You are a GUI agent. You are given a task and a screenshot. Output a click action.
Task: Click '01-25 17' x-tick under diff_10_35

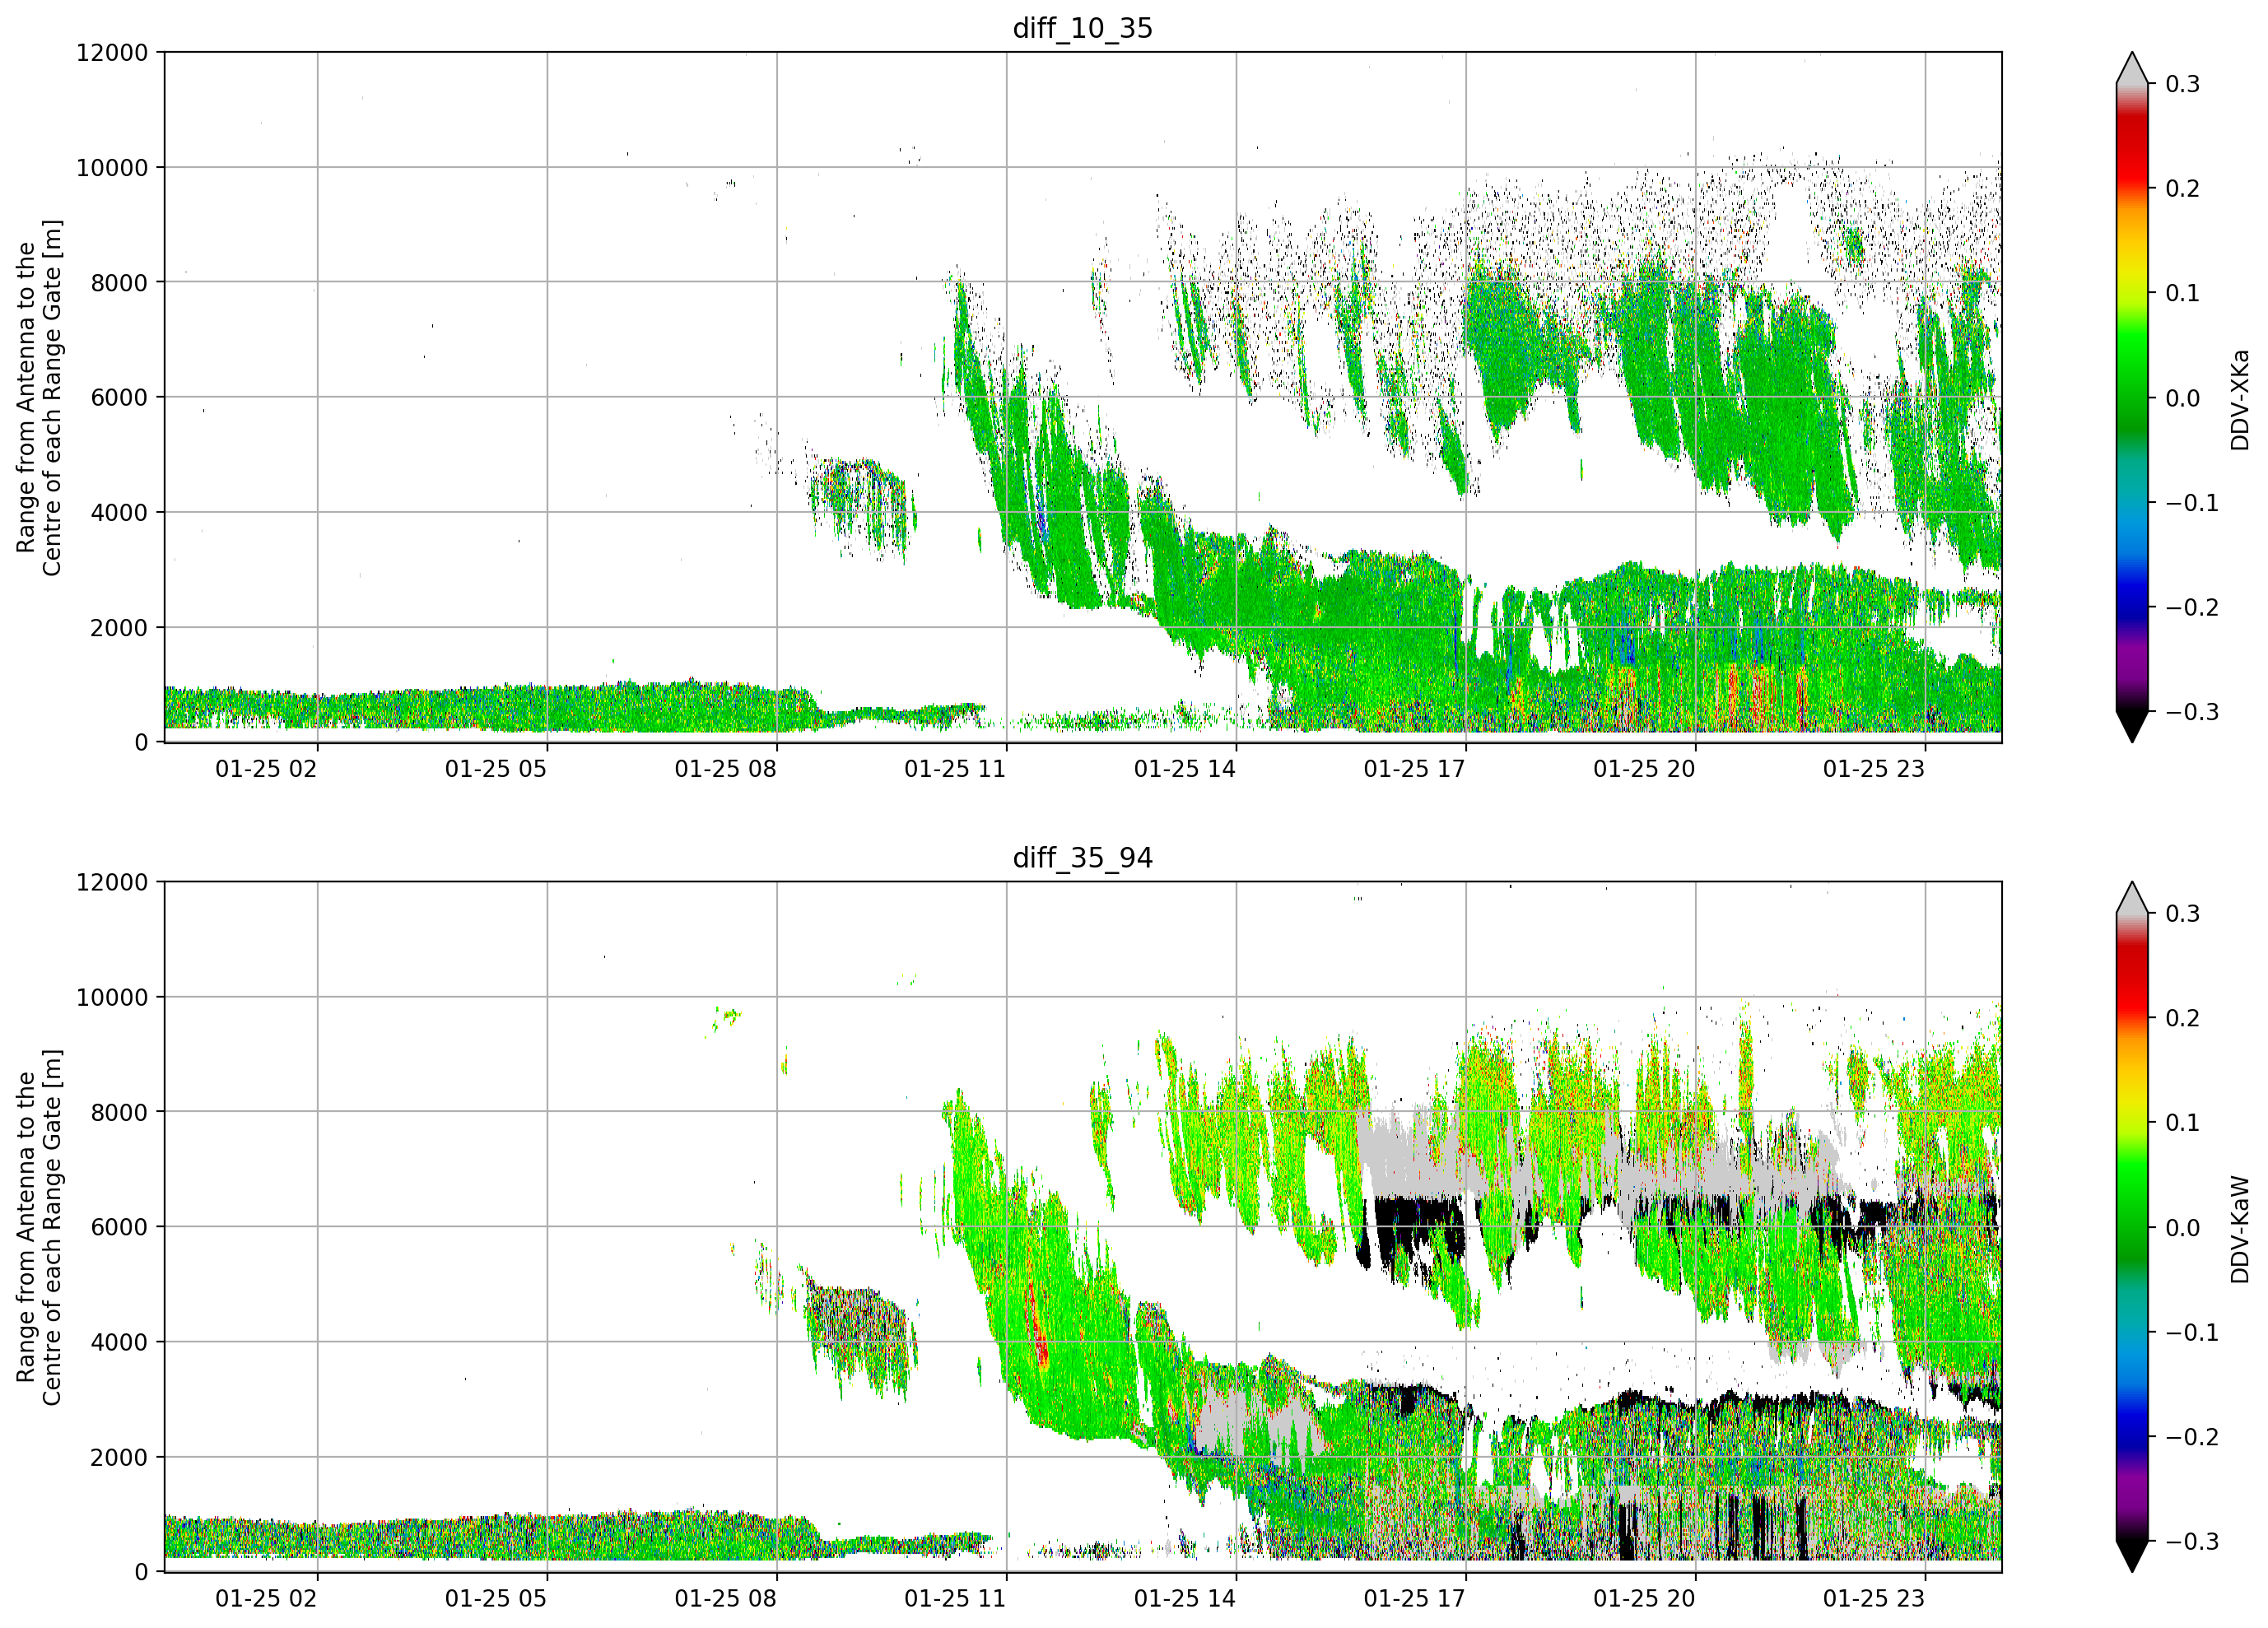[x=1414, y=769]
